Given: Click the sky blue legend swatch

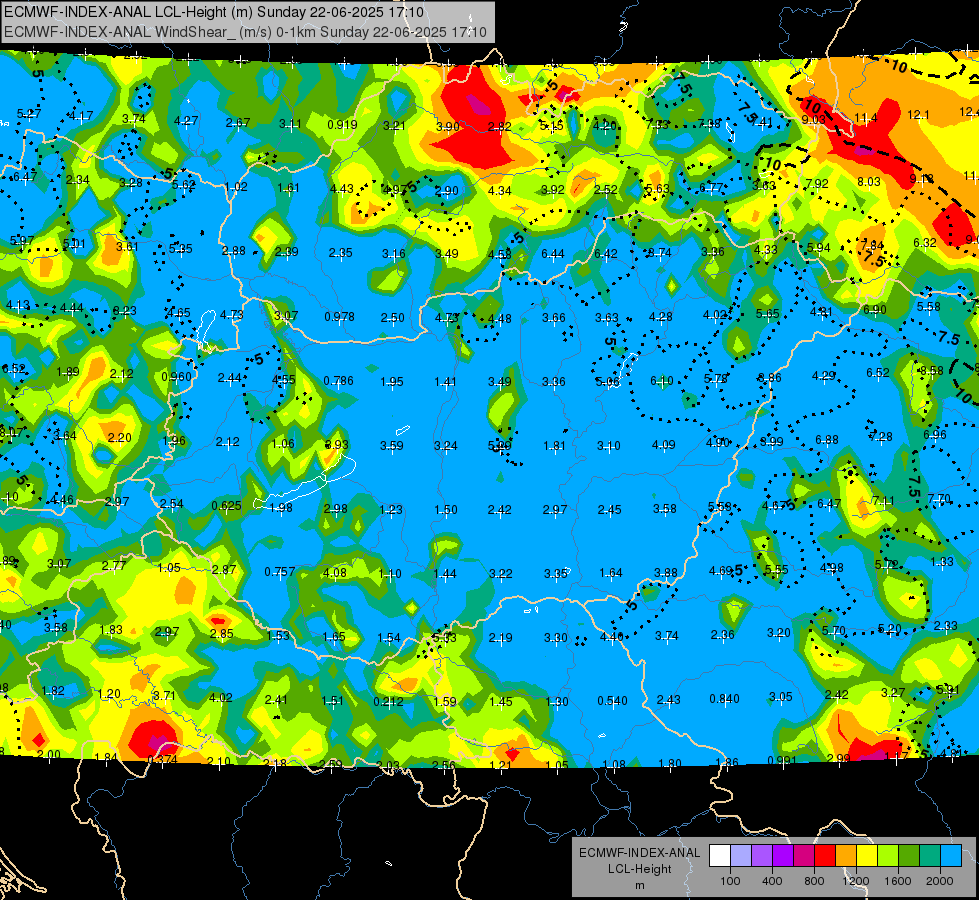Looking at the screenshot, I should point(952,856).
